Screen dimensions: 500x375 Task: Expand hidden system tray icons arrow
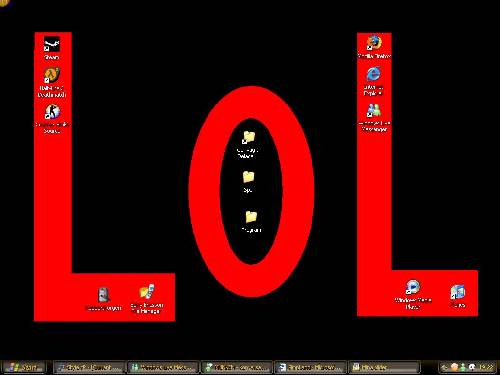click(x=444, y=368)
